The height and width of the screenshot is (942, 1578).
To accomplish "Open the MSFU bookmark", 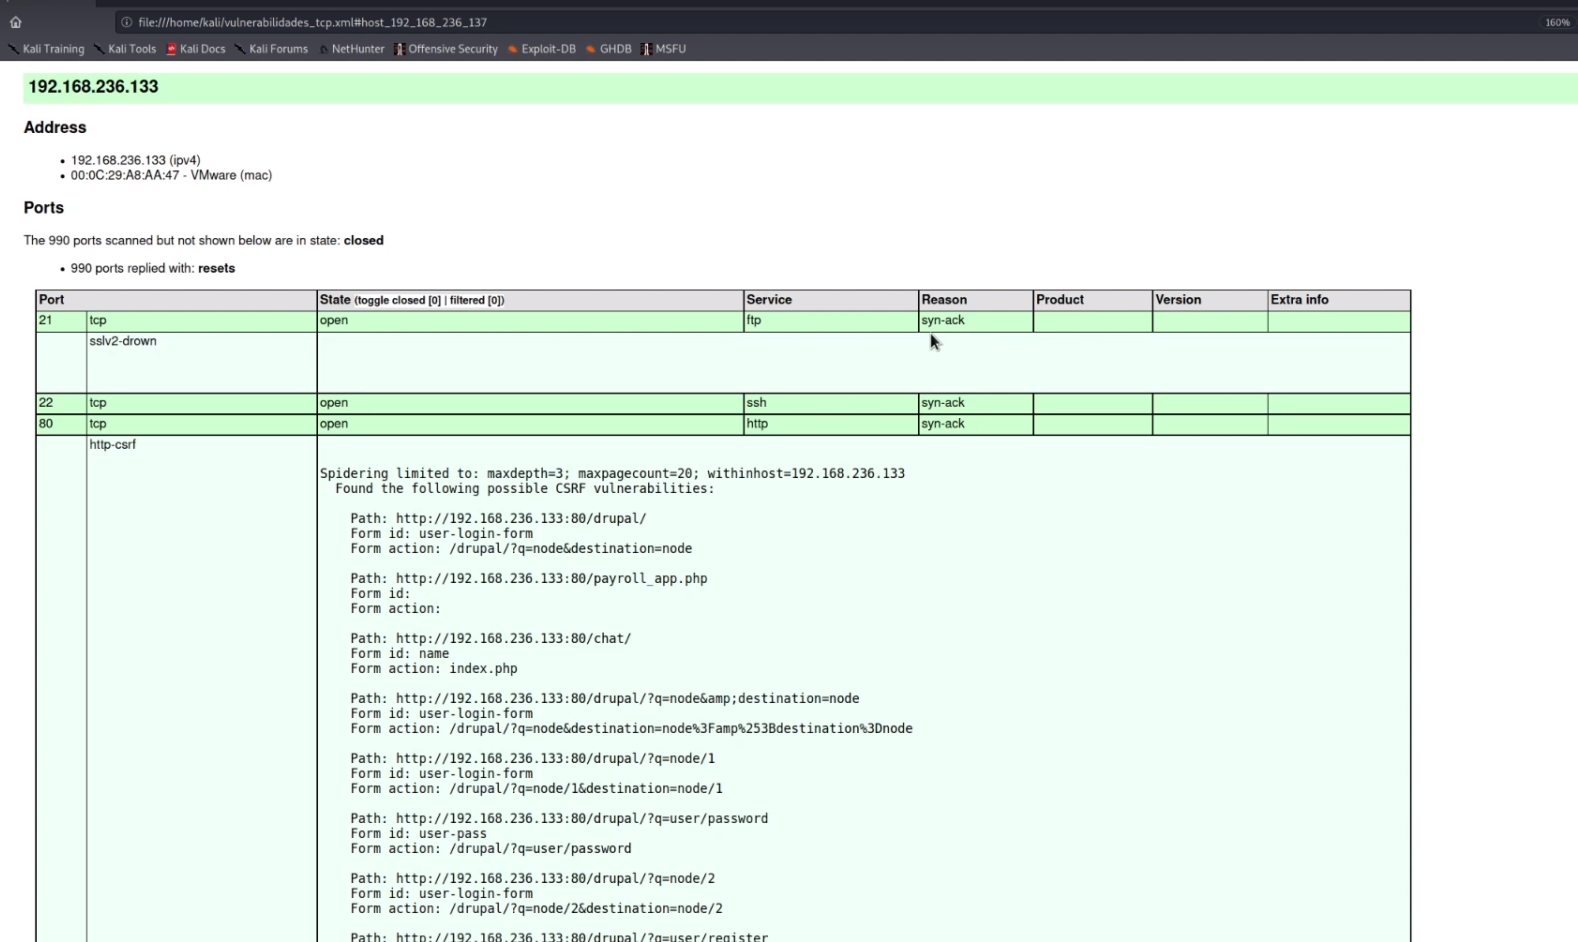I will coord(663,49).
